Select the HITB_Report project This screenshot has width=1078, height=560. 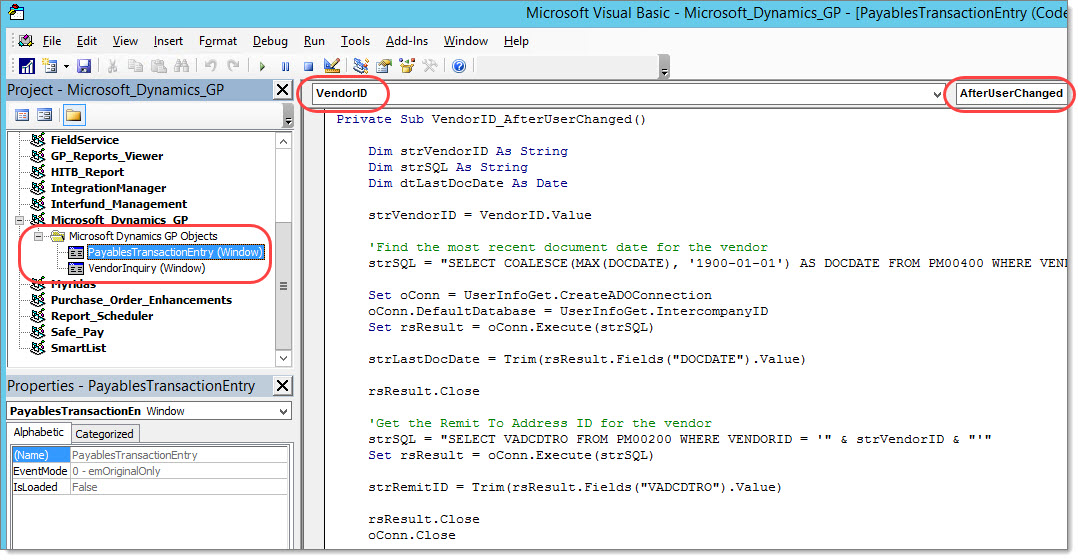[87, 172]
